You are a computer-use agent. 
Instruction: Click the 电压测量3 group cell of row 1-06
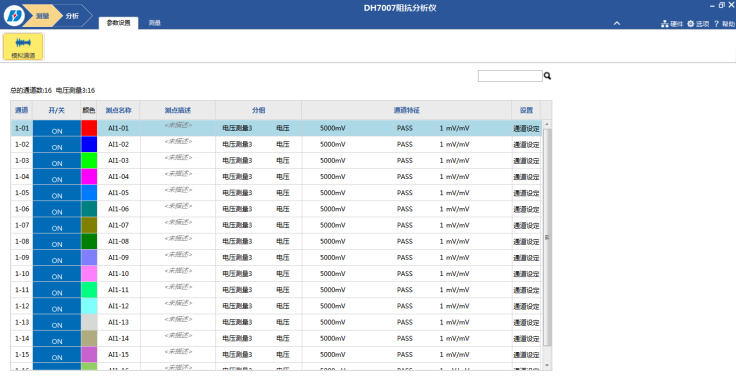click(237, 209)
